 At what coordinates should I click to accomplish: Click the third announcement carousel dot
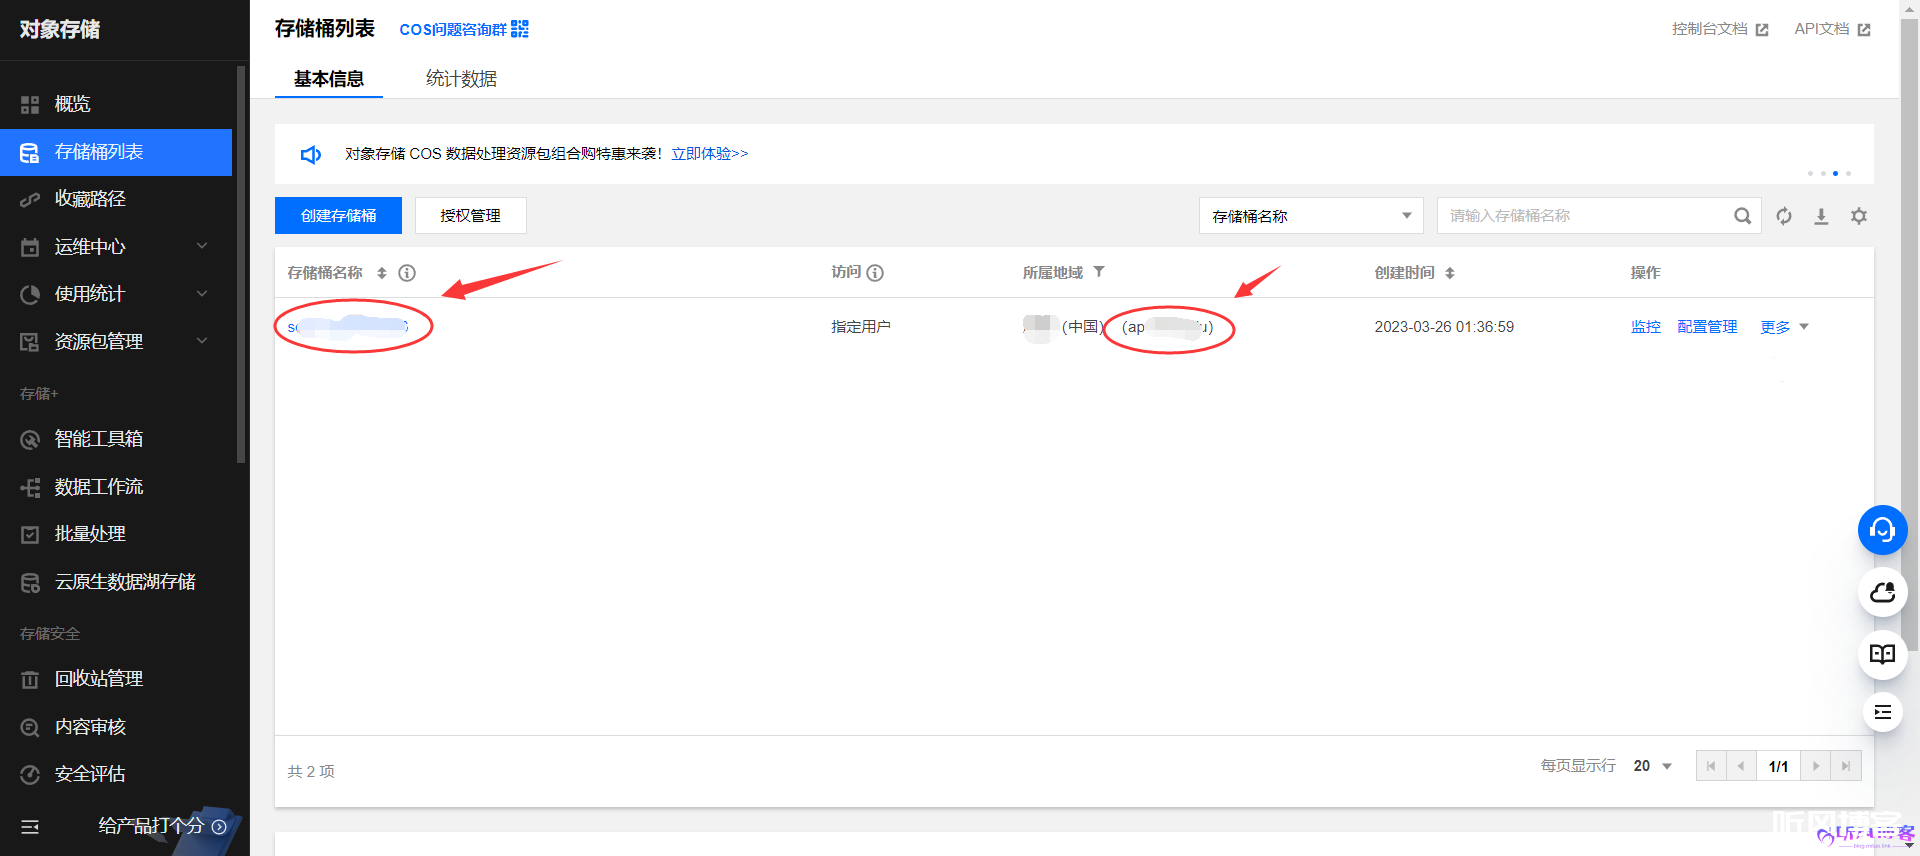pos(1835,174)
